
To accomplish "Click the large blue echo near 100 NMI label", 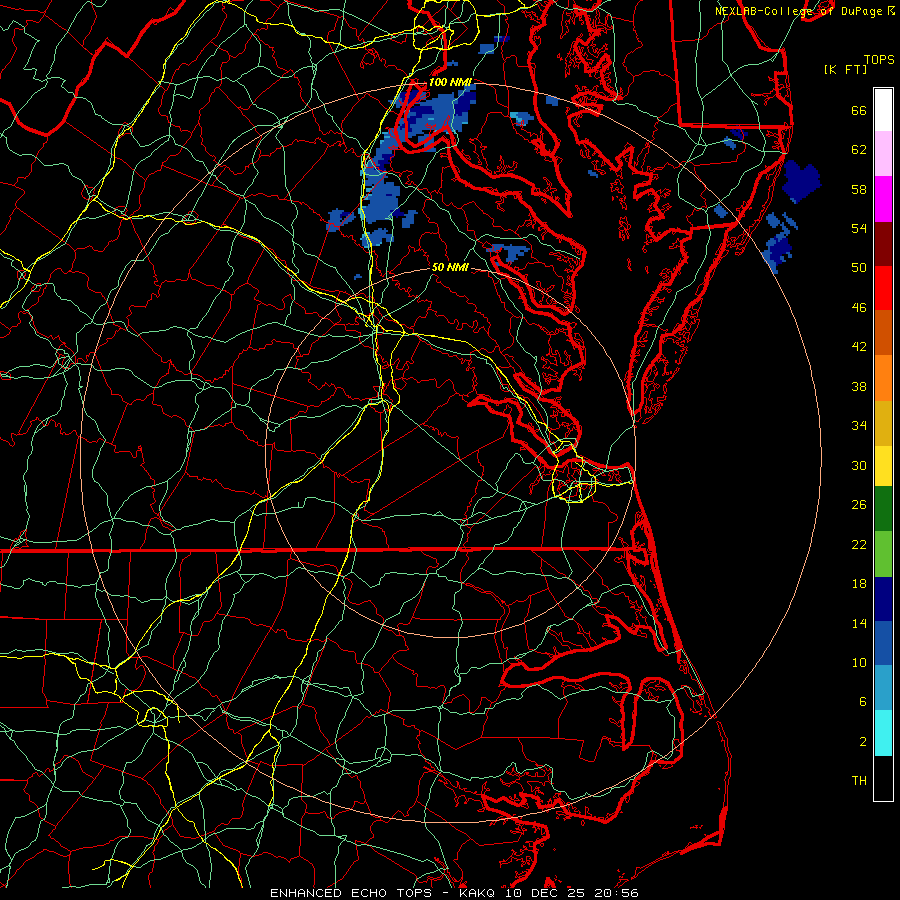I will tap(435, 115).
